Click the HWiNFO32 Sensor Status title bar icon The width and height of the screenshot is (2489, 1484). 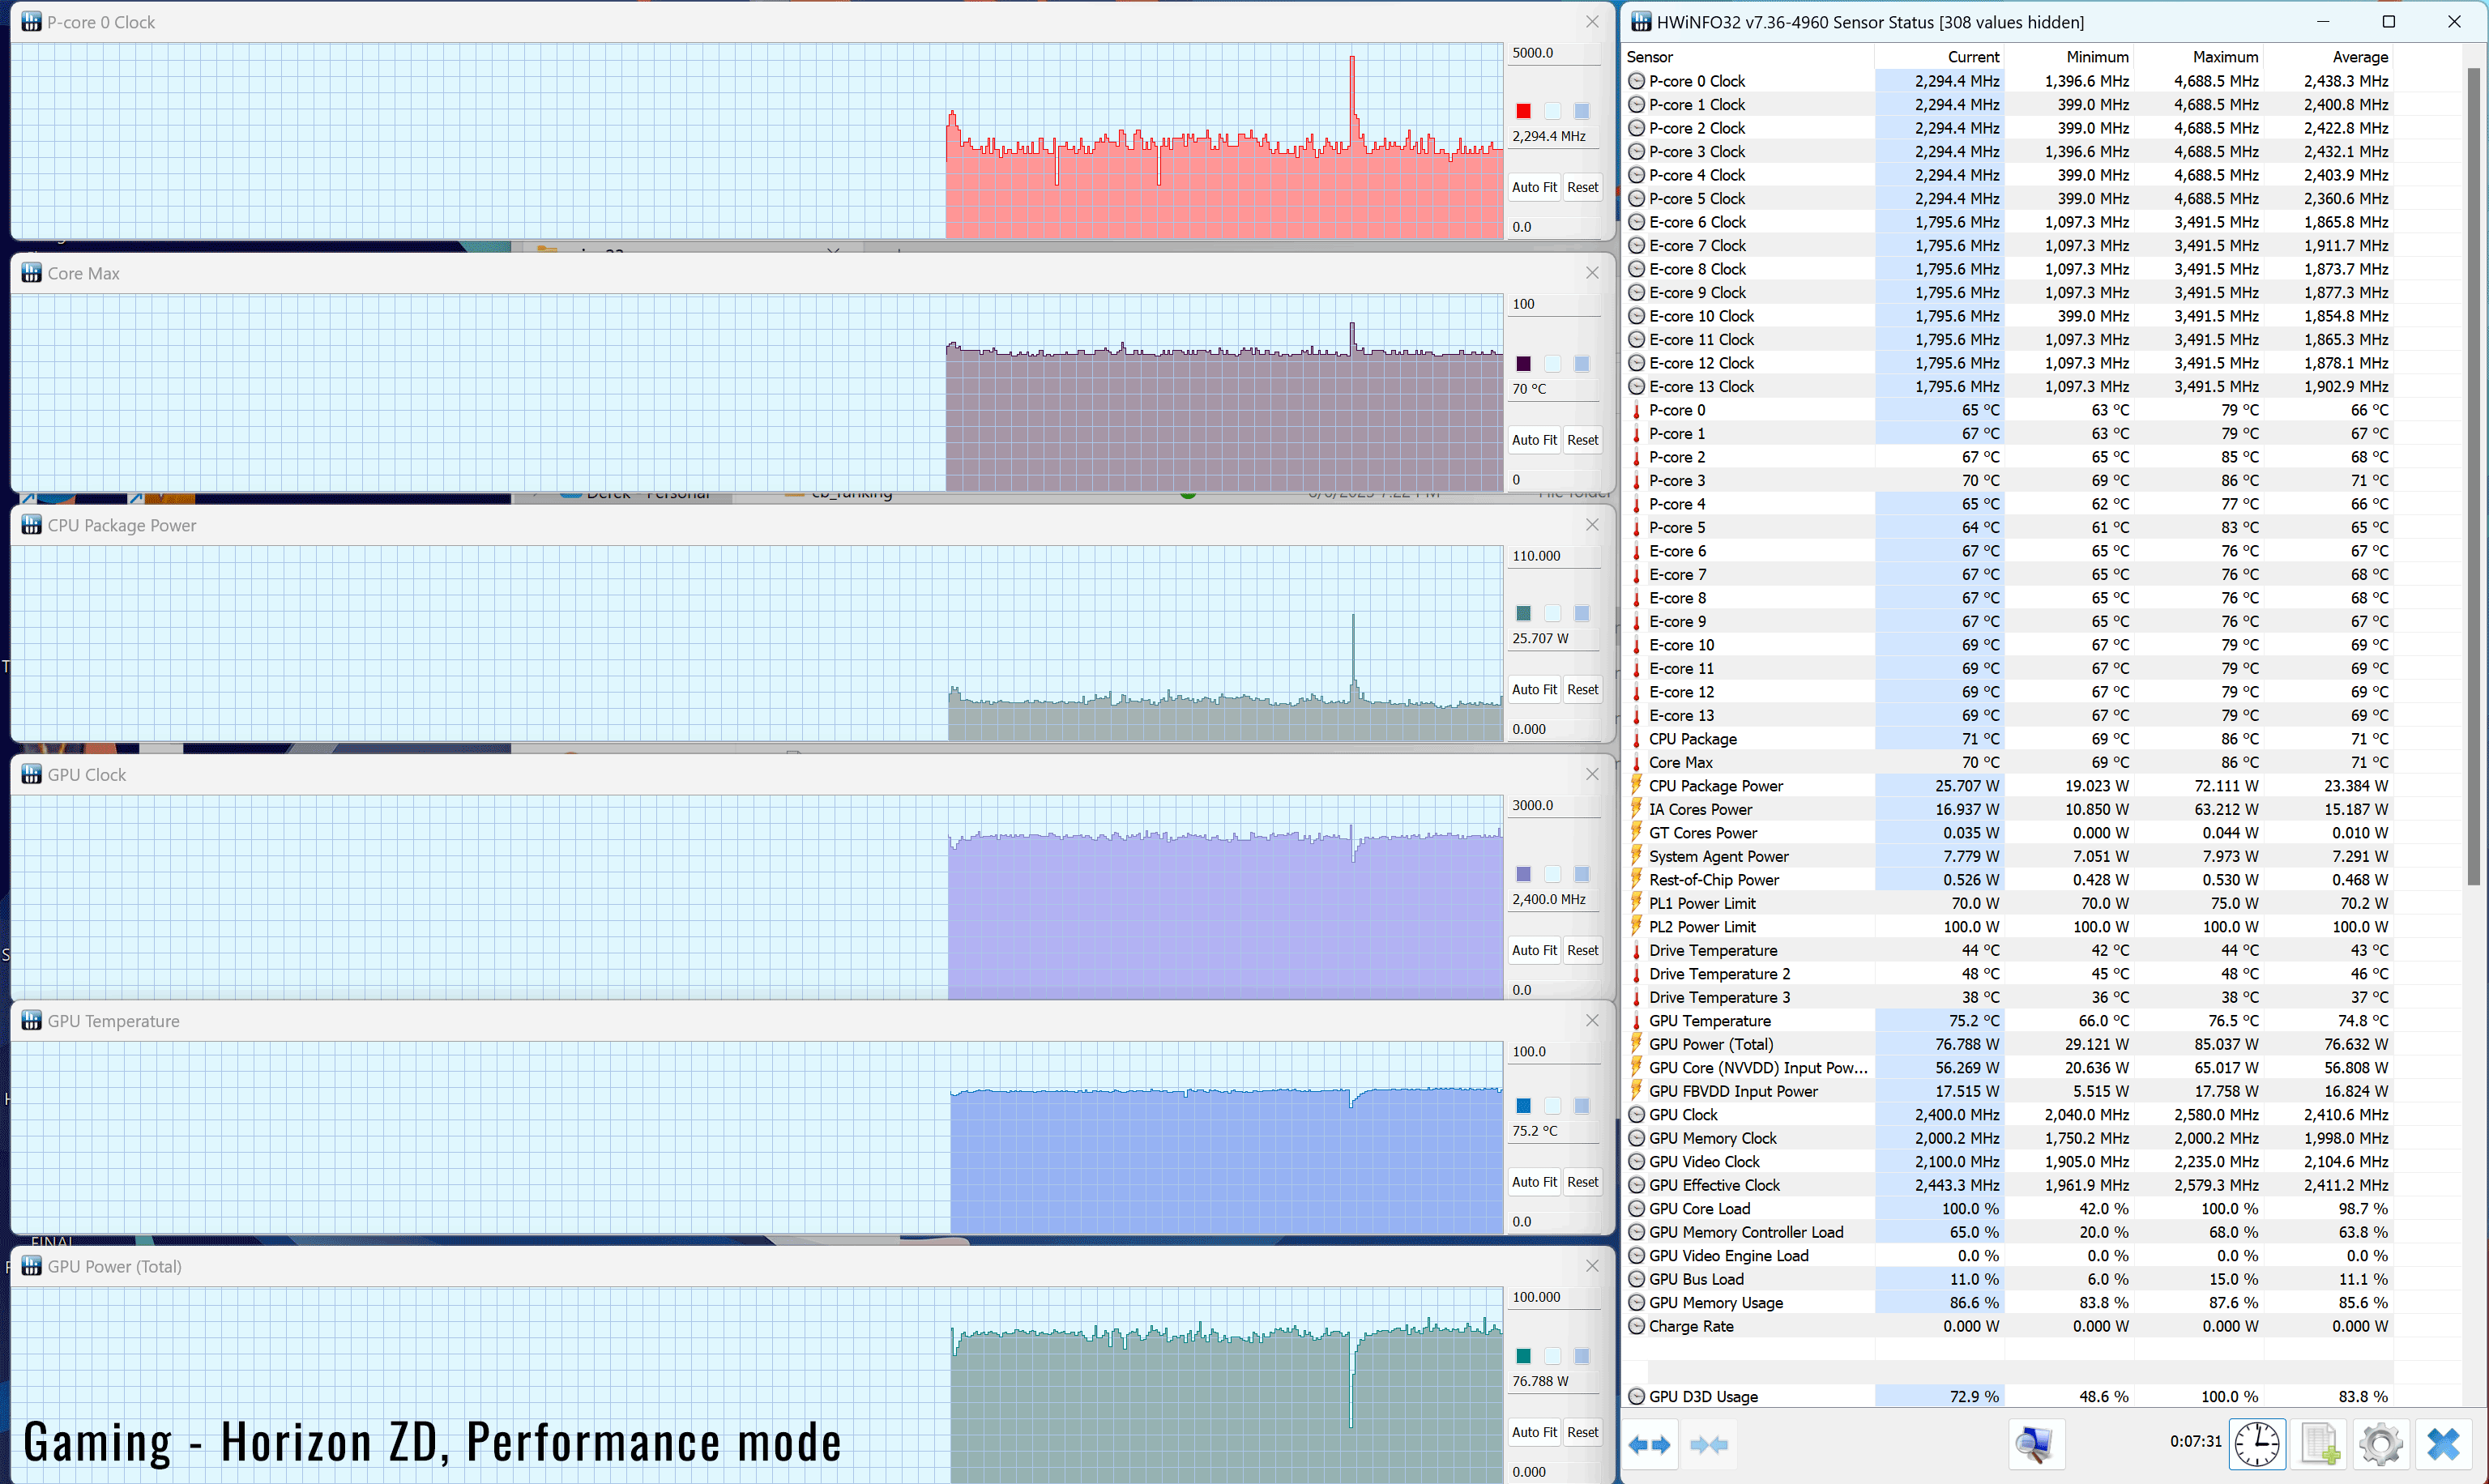(1641, 22)
